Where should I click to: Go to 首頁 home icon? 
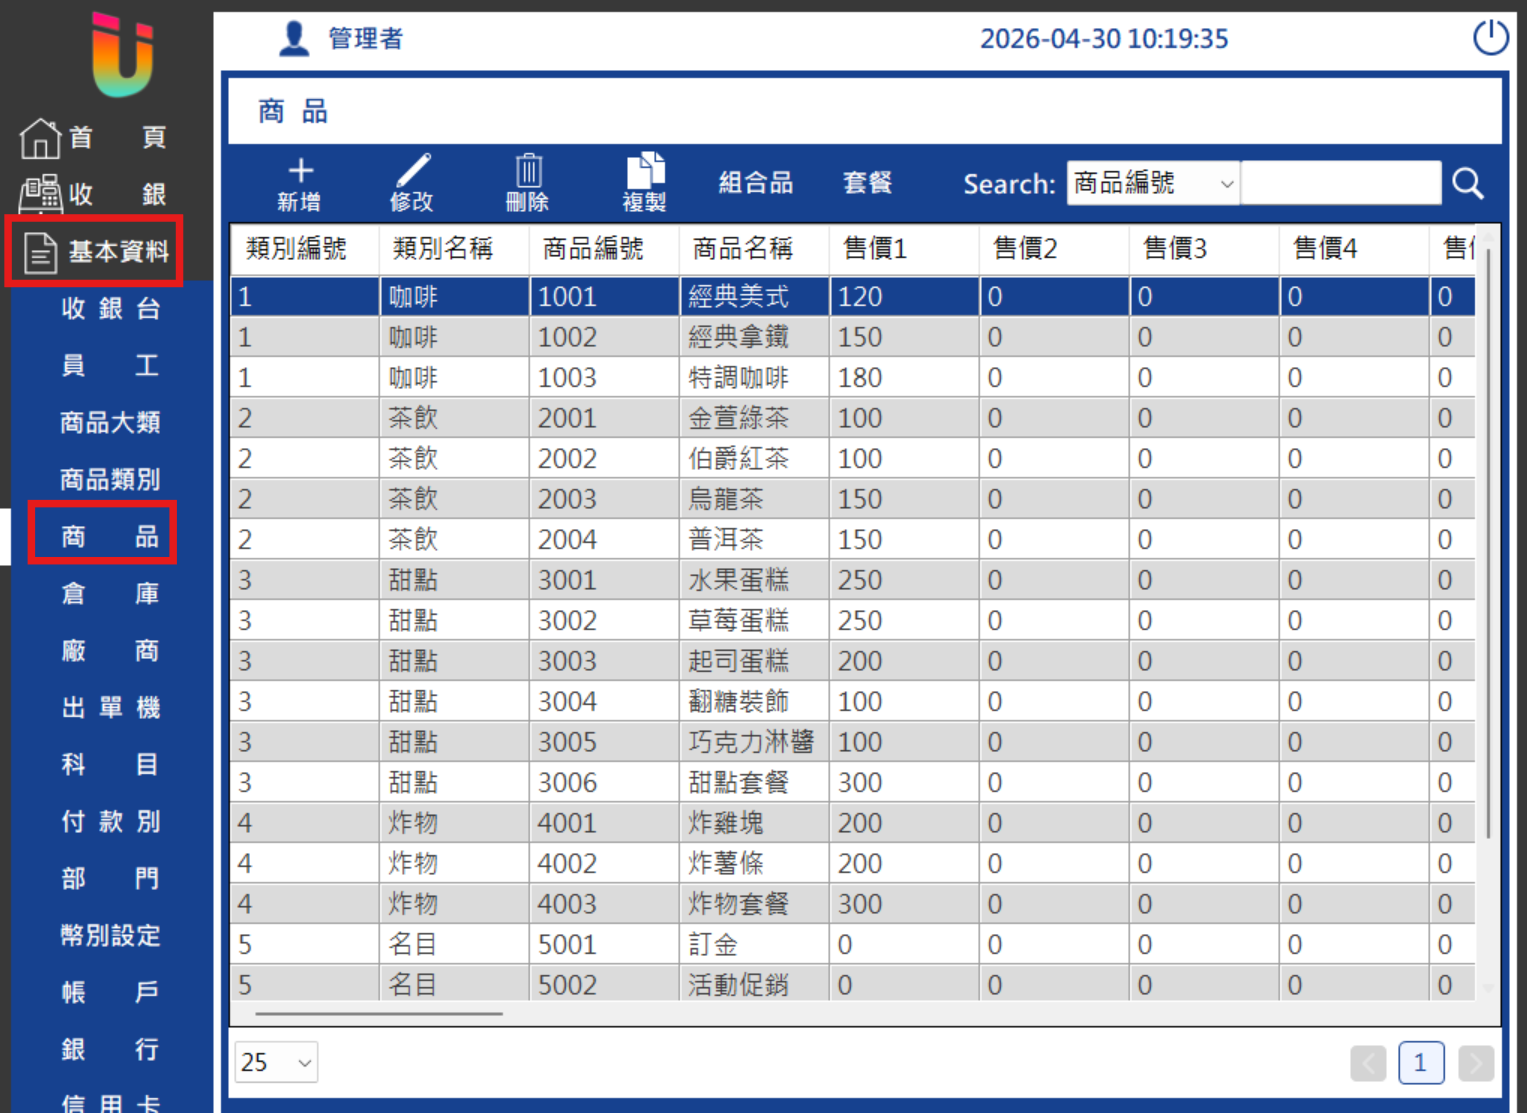coord(40,138)
